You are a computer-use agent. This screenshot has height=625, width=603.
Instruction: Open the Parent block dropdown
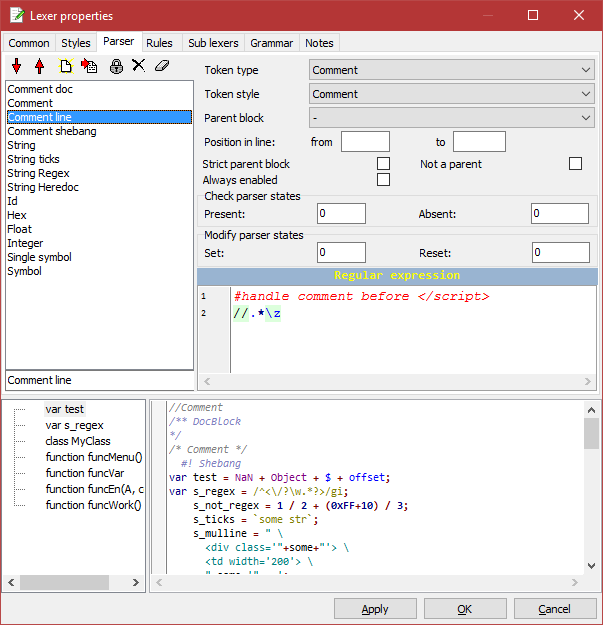click(x=452, y=118)
